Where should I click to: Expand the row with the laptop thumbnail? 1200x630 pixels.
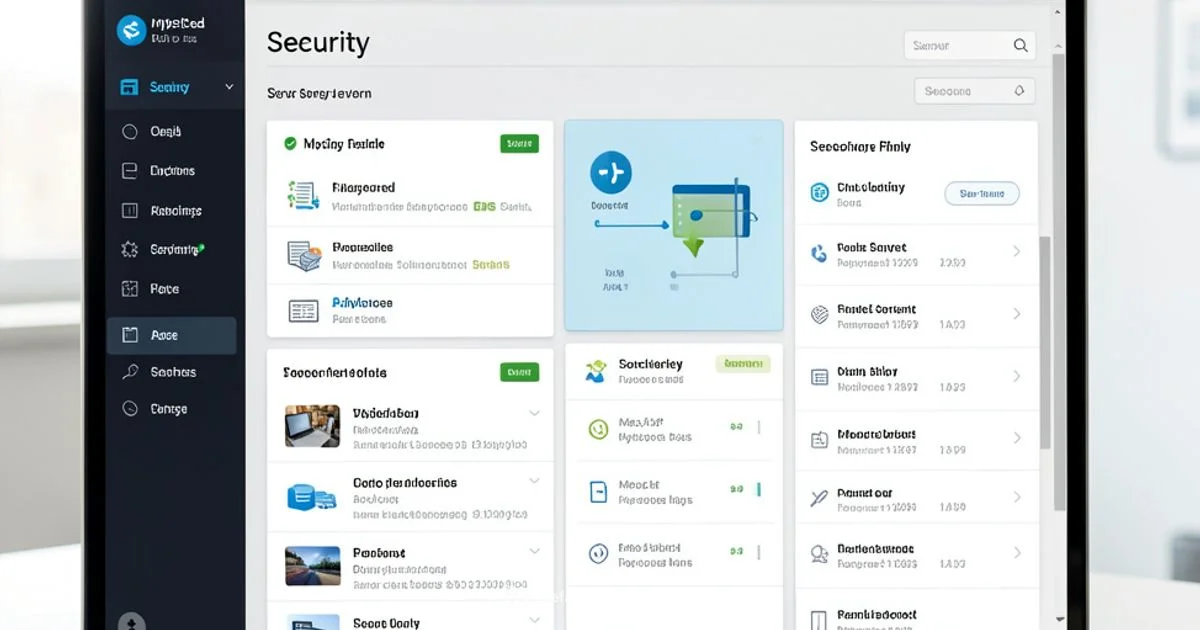point(534,413)
